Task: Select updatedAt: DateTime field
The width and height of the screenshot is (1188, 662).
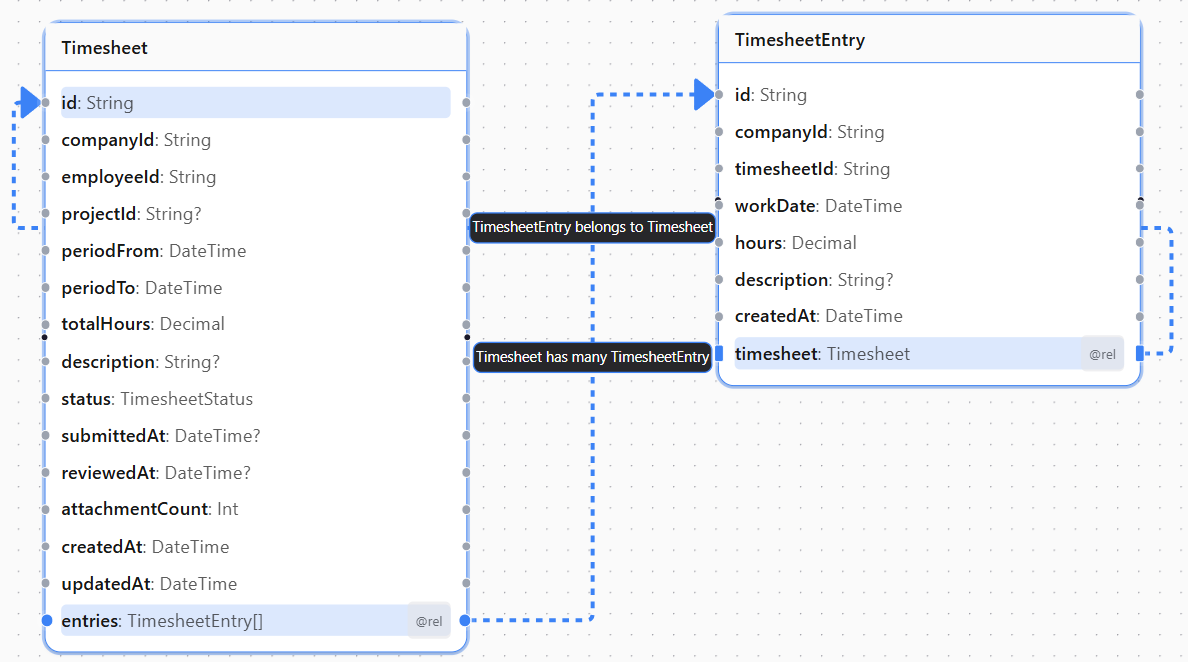Action: 256,583
